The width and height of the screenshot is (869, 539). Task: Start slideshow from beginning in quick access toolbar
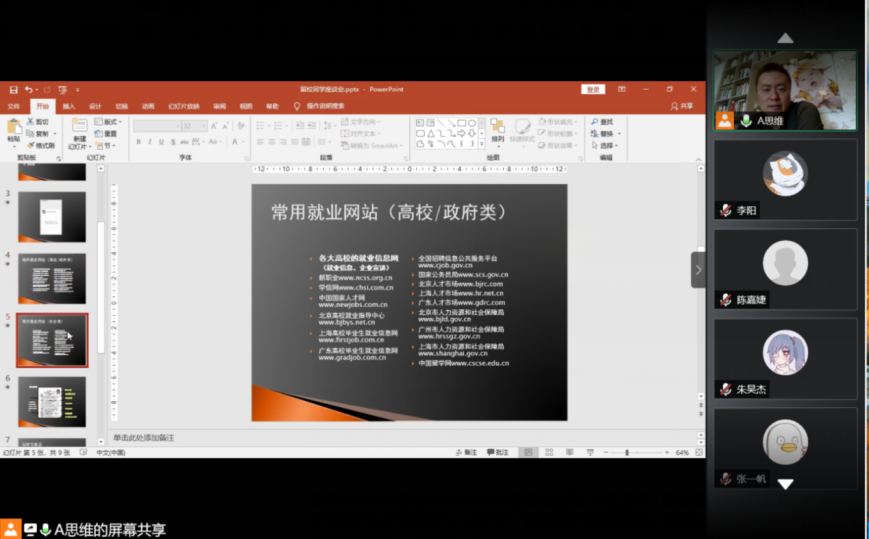[62, 90]
